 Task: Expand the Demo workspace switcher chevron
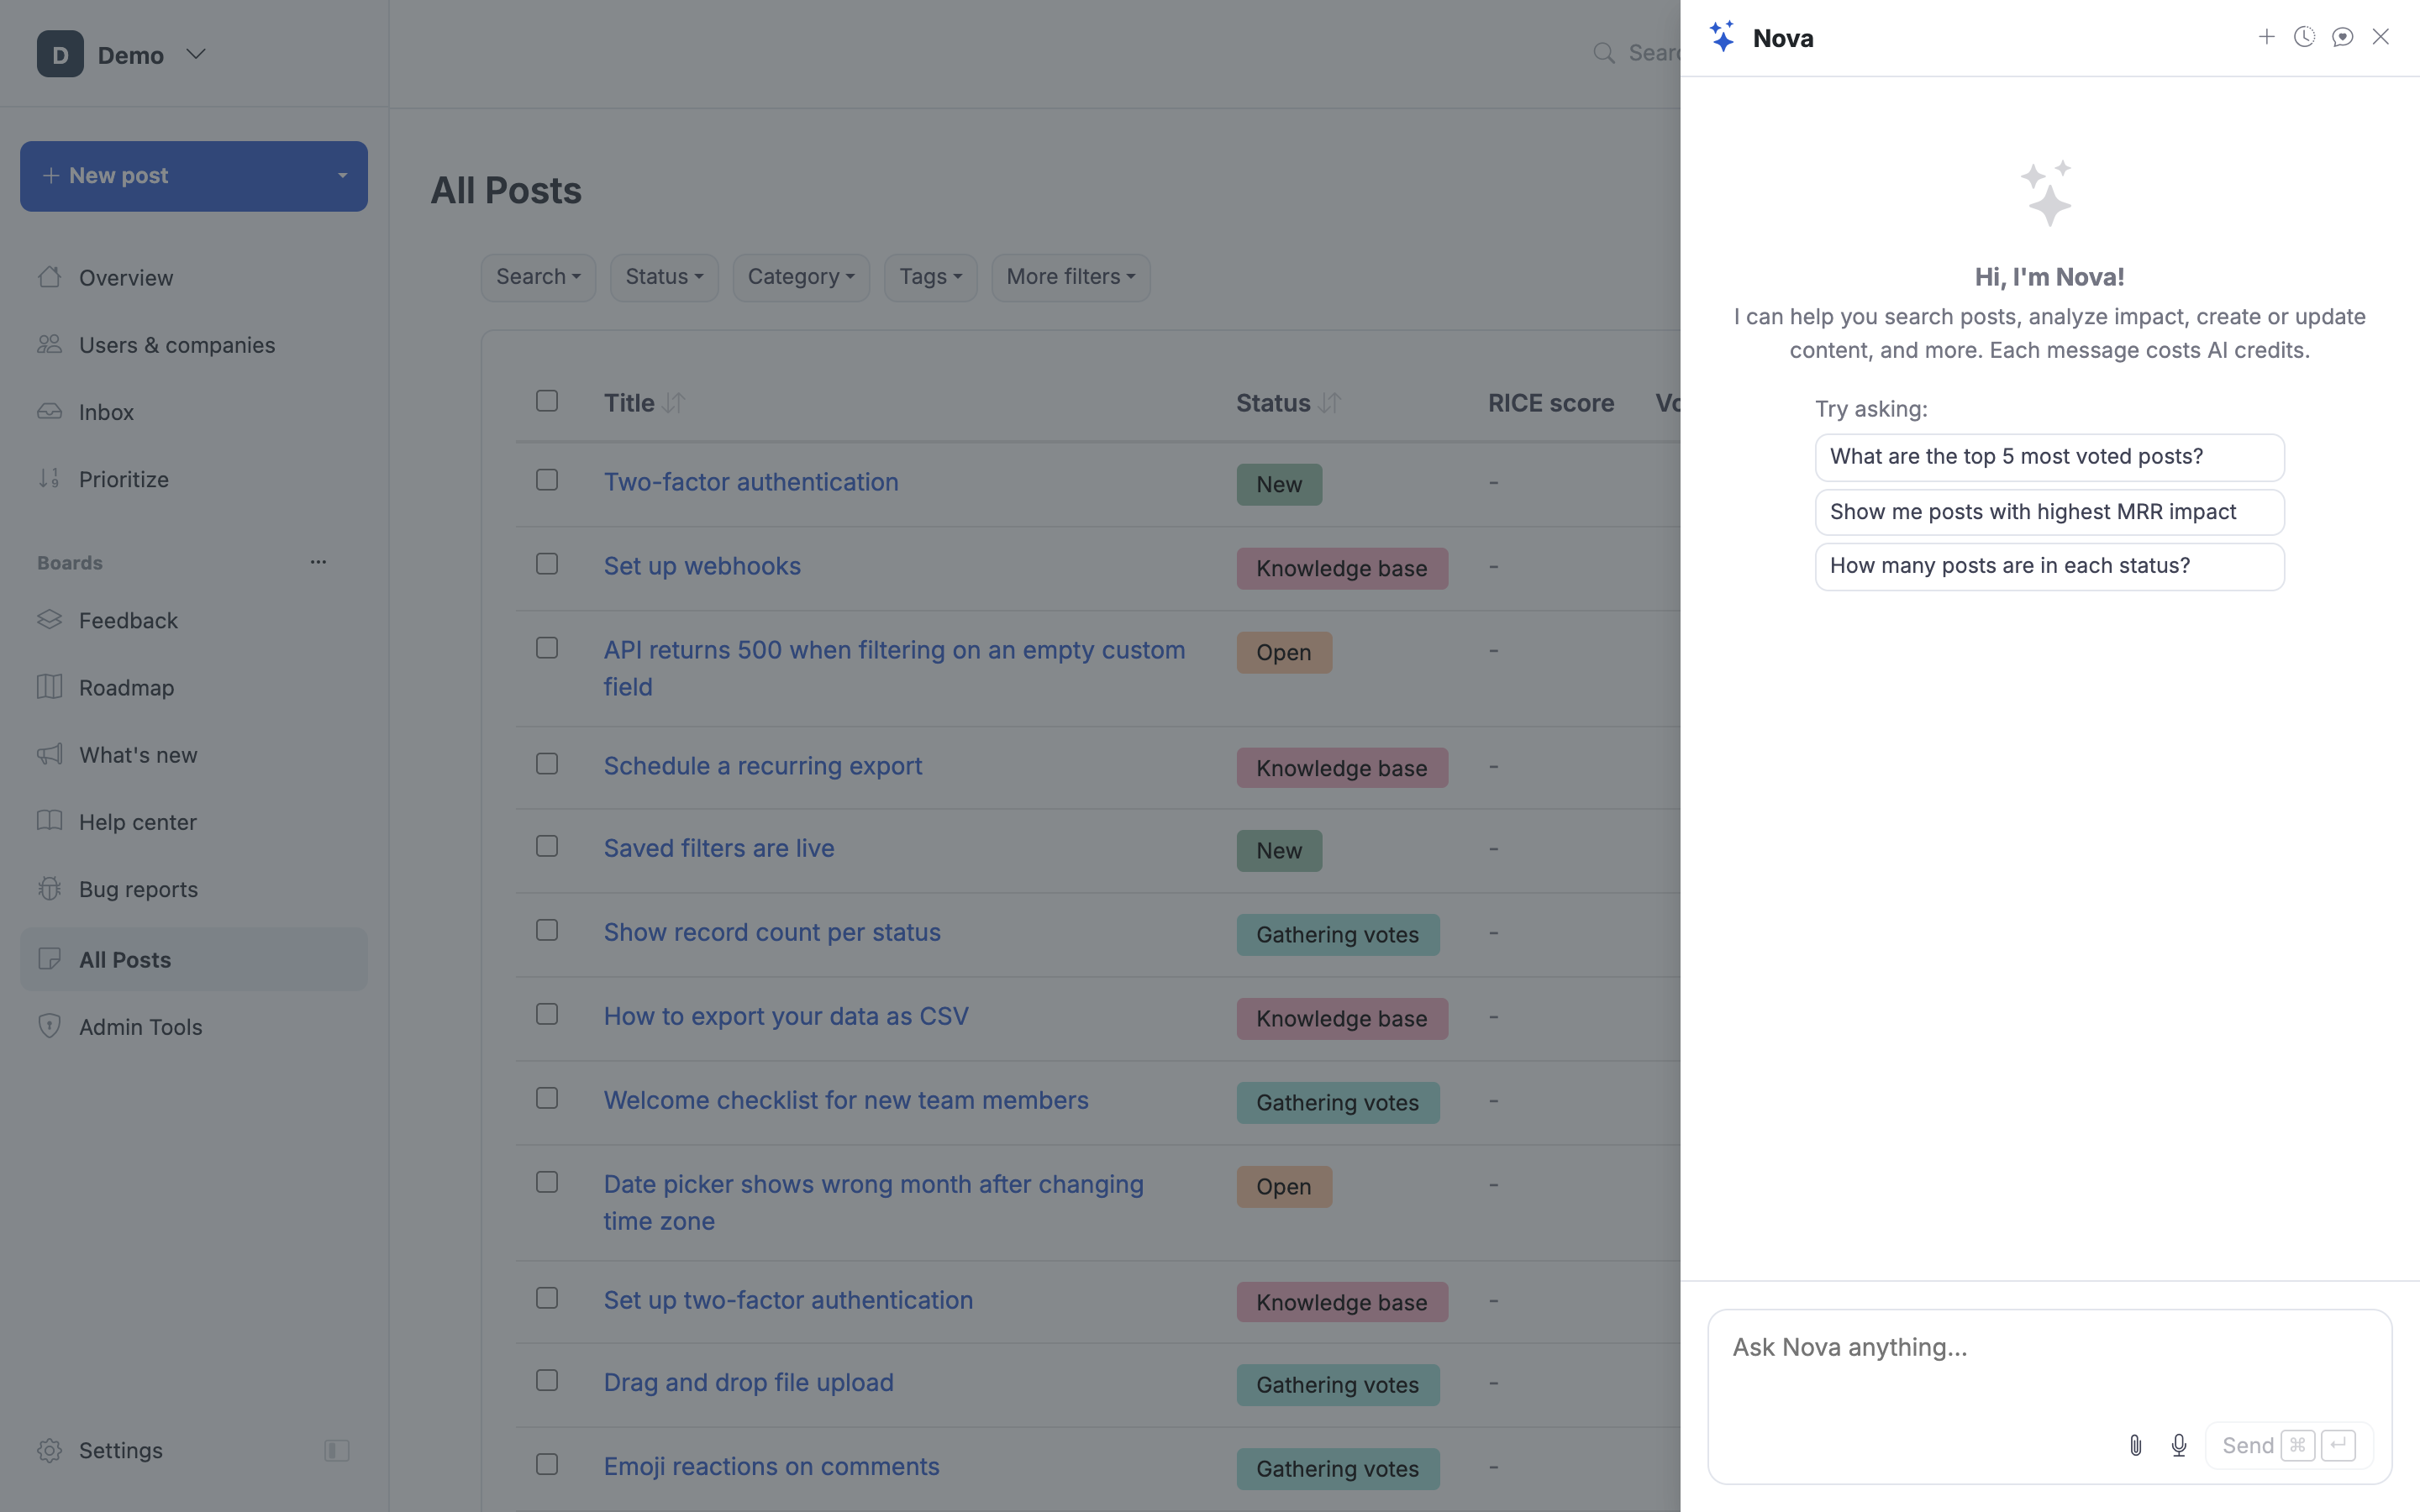[196, 54]
